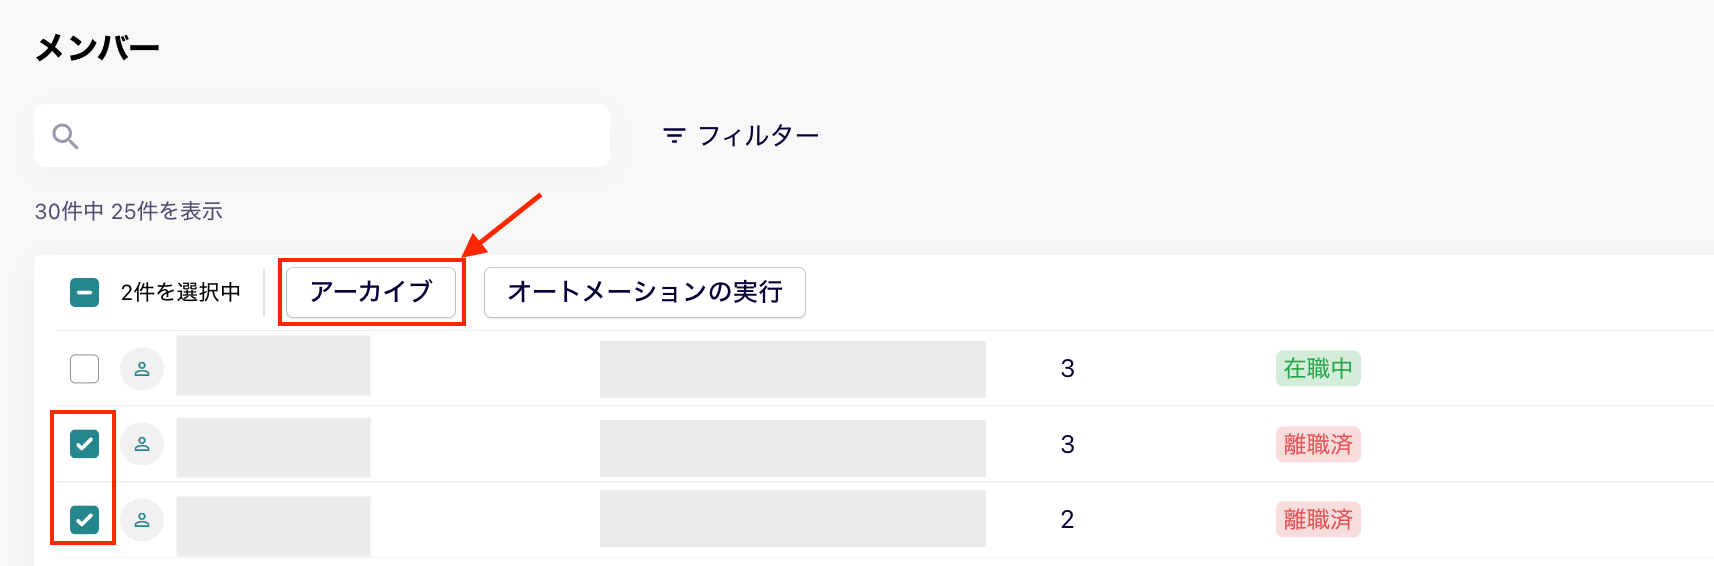1714x566 pixels.
Task: Uncheck the bottom row's member checkbox
Action: (x=85, y=520)
